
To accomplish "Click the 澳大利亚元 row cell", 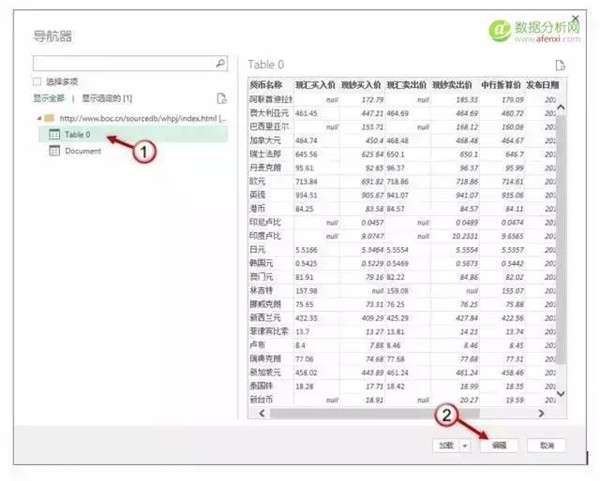I will coord(269,113).
